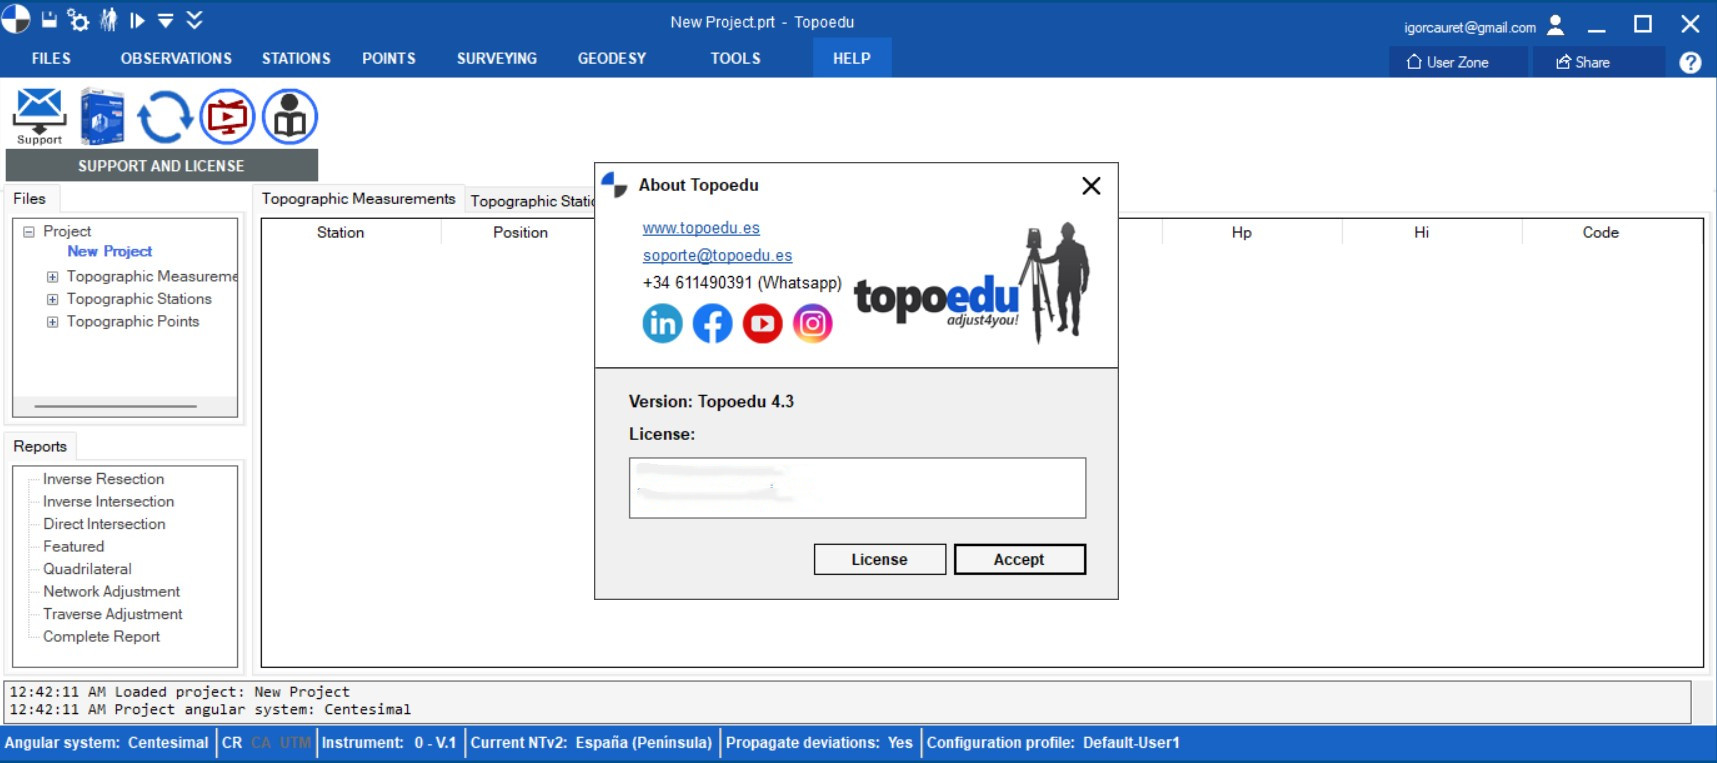Click the Topoedu logo in the window title bar
The height and width of the screenshot is (763, 1717).
coord(16,19)
